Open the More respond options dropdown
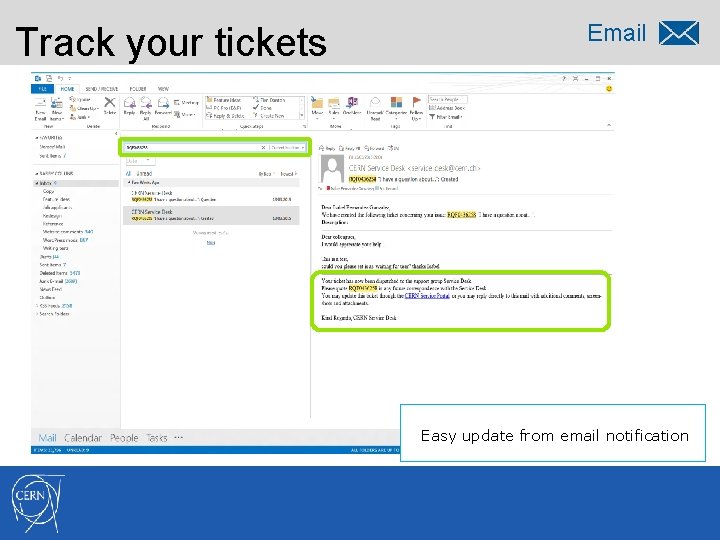 pos(185,114)
